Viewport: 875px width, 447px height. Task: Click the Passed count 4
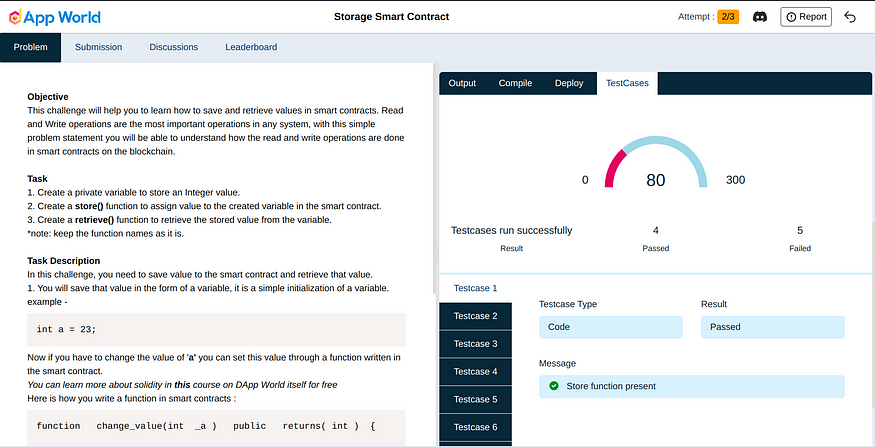pyautogui.click(x=656, y=230)
